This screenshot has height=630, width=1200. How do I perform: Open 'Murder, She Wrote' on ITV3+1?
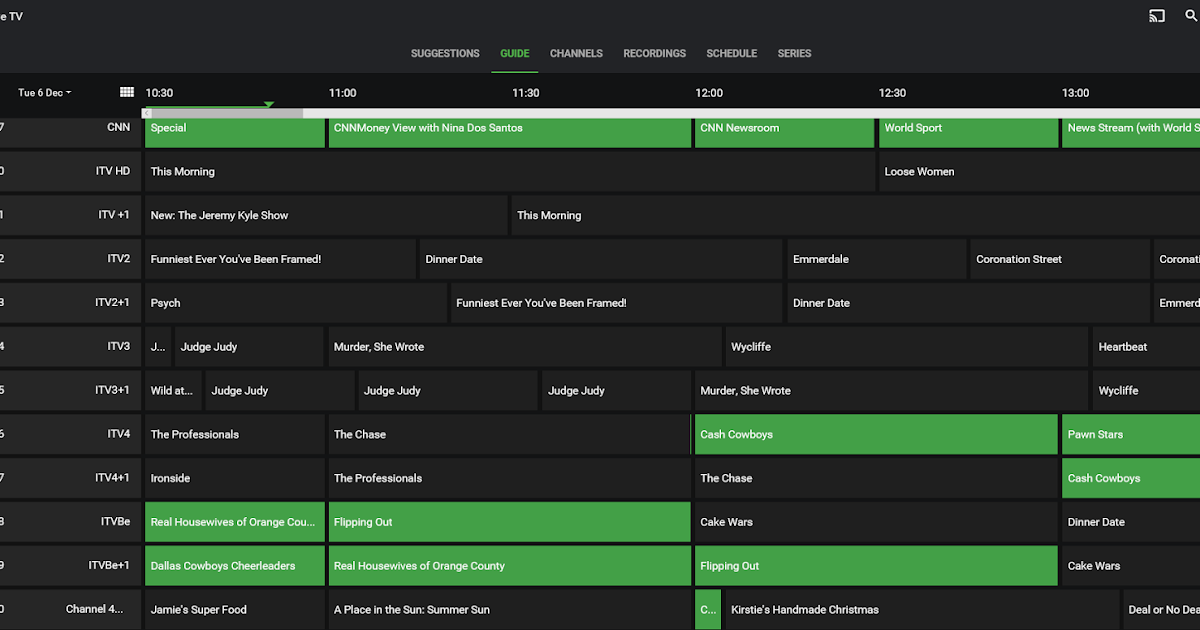(x=891, y=391)
